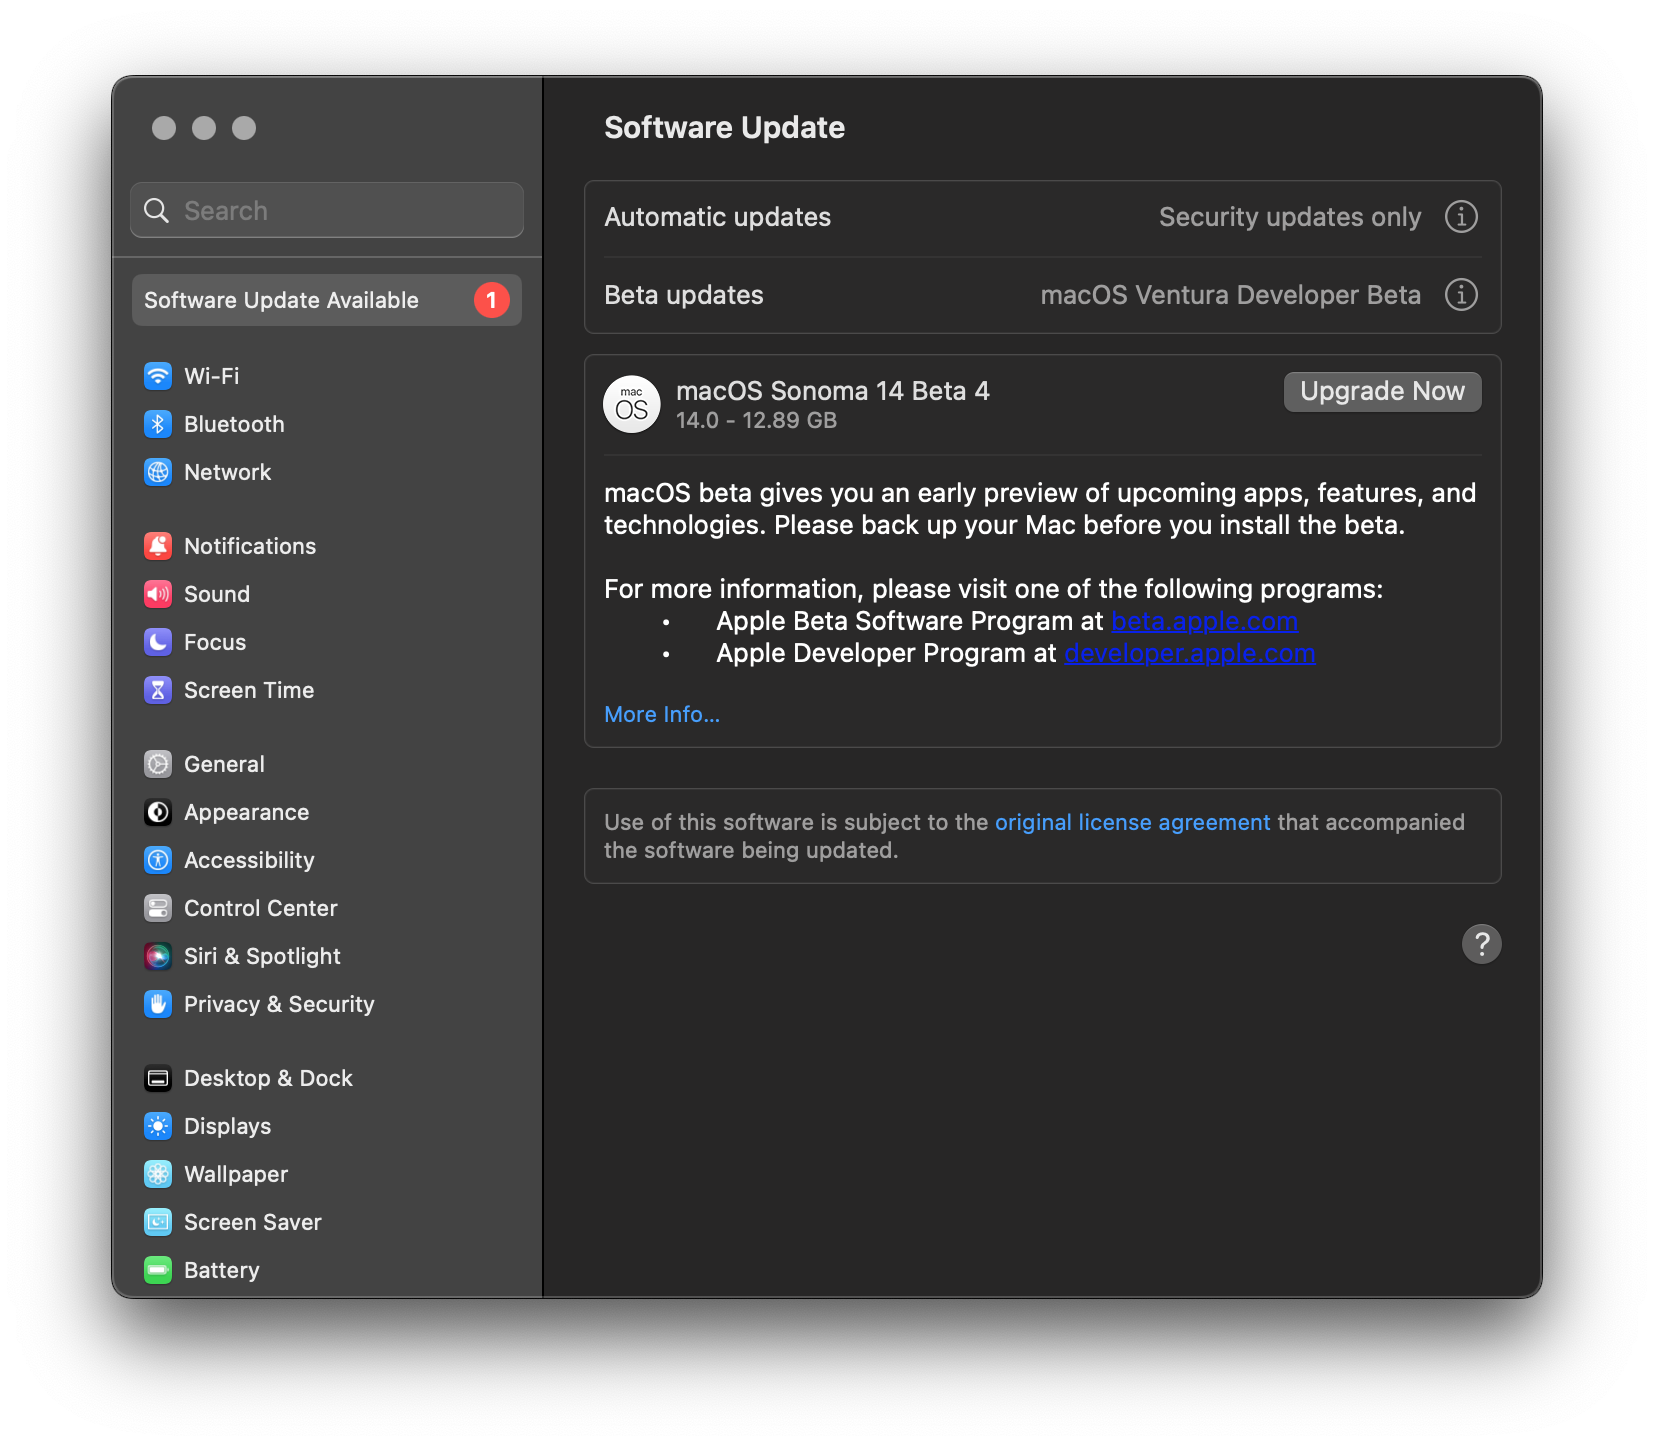Click the red update count badge
The width and height of the screenshot is (1654, 1446).
(x=491, y=300)
